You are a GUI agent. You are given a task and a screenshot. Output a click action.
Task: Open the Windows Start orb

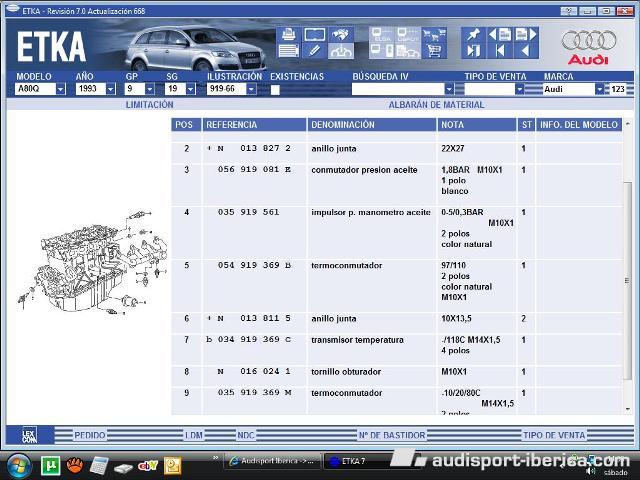coord(19,465)
